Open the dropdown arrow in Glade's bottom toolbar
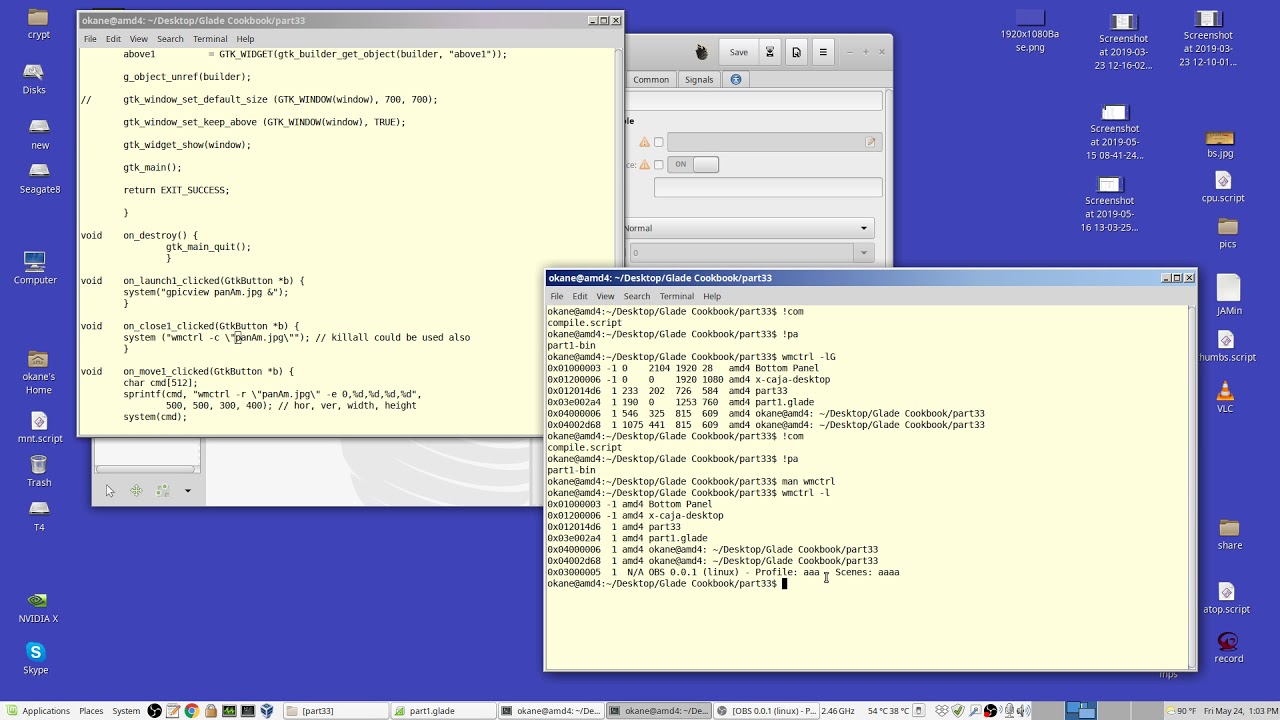Screen dimensions: 1280x720 coord(187,491)
